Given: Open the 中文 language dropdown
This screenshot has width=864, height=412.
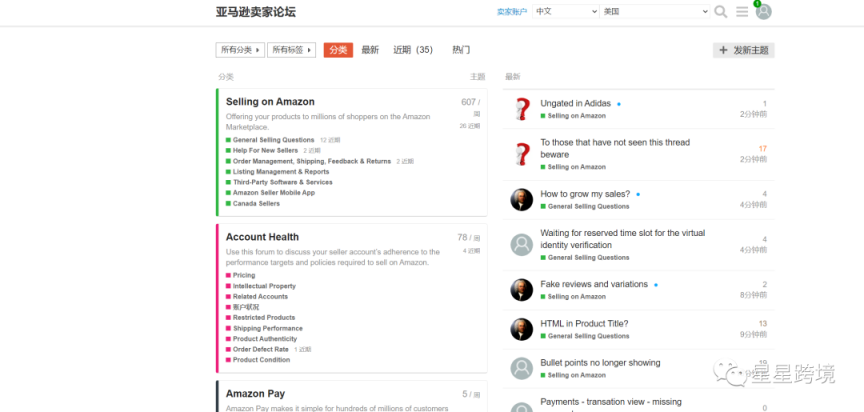Looking at the screenshot, I should pos(565,11).
